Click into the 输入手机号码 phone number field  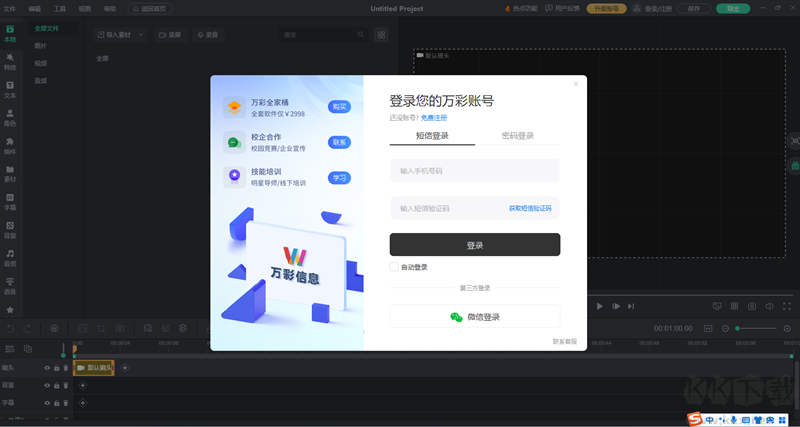pyautogui.click(x=475, y=170)
